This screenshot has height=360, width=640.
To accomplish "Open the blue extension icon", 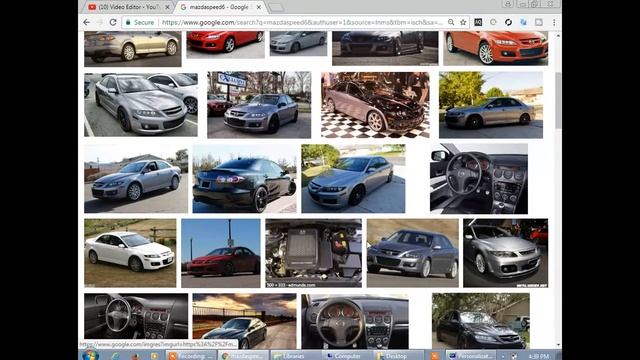I will click(x=523, y=22).
